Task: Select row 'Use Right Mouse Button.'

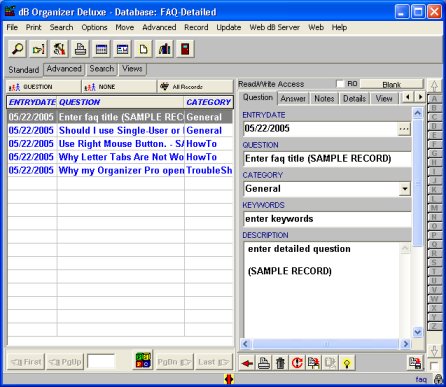Action: coord(120,144)
